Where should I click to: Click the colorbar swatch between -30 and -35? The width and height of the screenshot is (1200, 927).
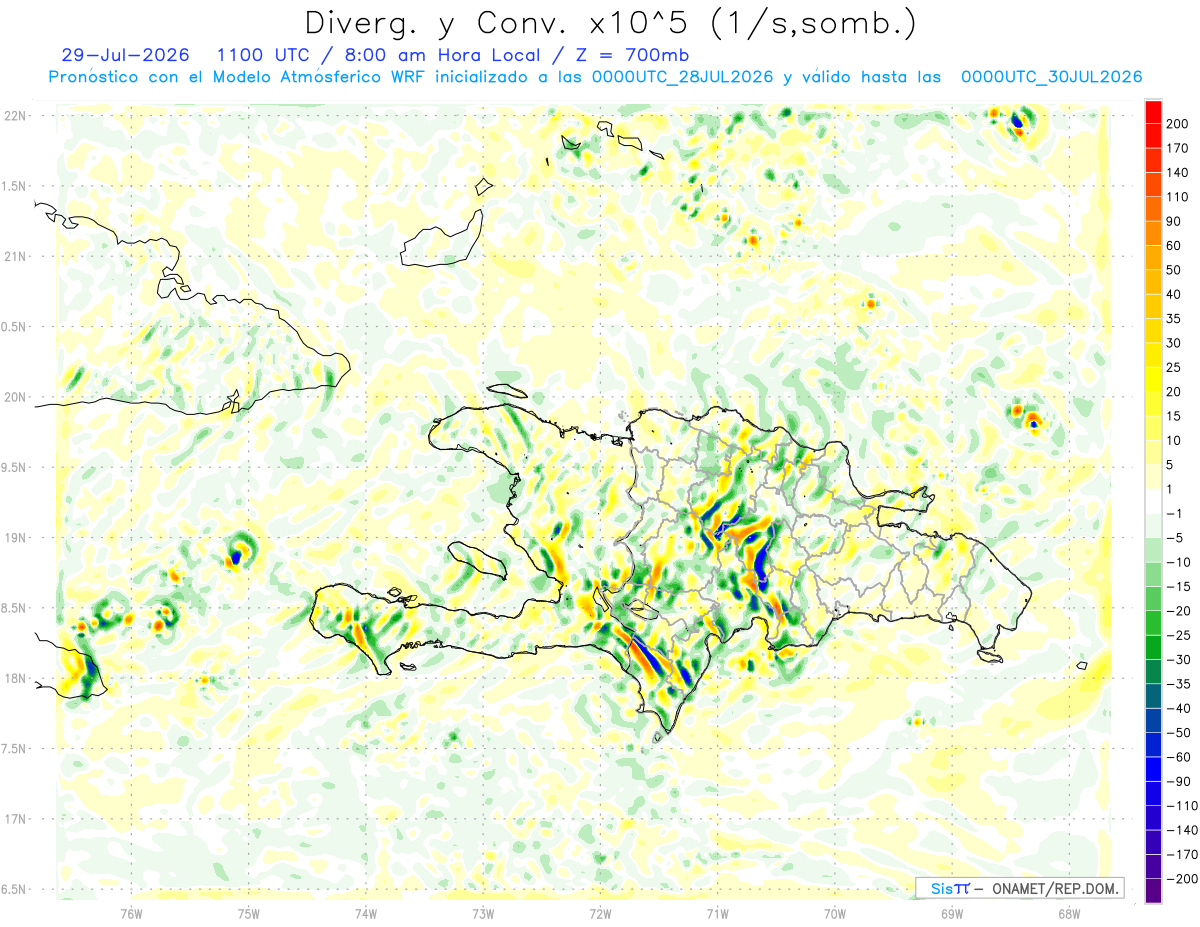click(1153, 673)
